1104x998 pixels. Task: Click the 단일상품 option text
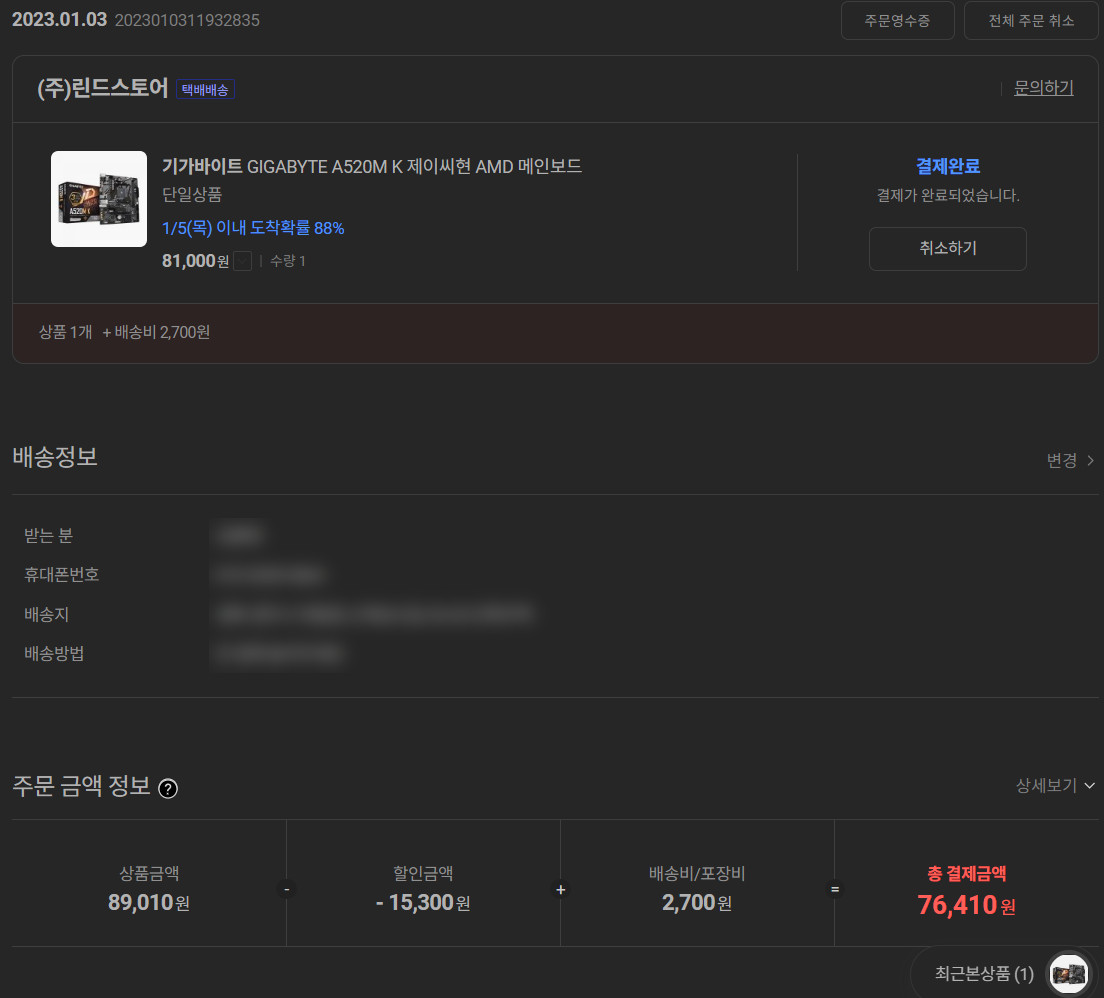tap(192, 194)
